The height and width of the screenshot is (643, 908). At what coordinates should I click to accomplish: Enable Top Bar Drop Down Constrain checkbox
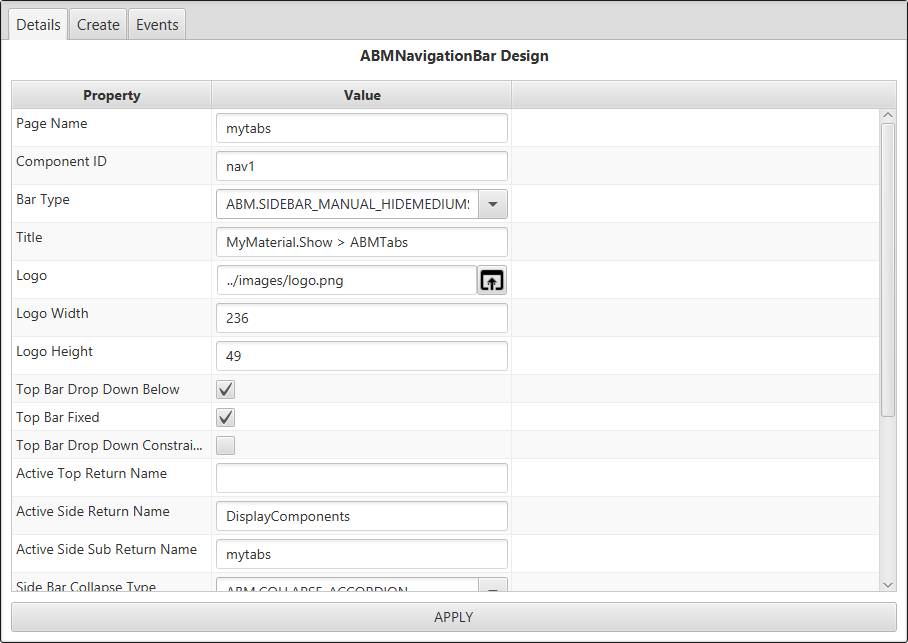coord(226,446)
